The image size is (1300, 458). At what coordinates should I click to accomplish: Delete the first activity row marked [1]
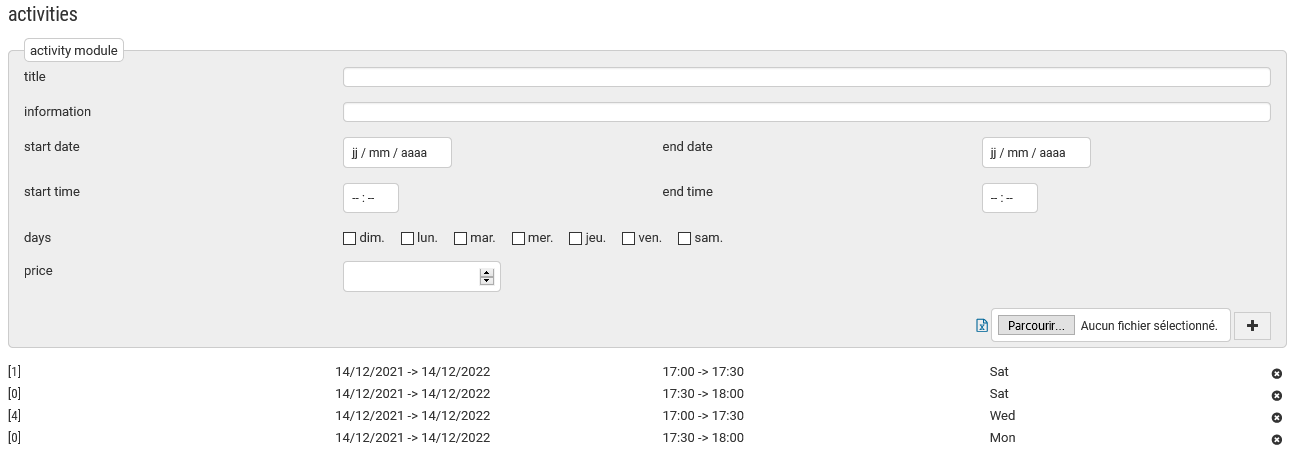[1276, 373]
